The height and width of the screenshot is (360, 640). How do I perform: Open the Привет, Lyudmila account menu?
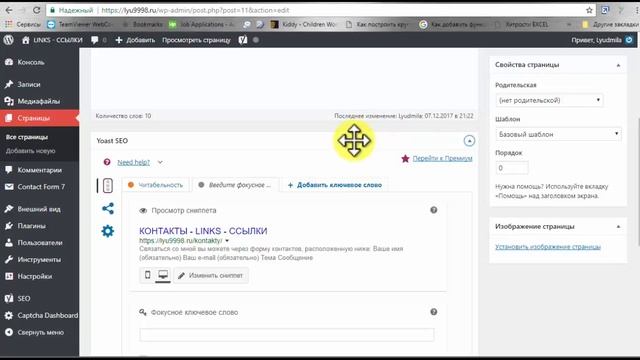coord(602,40)
